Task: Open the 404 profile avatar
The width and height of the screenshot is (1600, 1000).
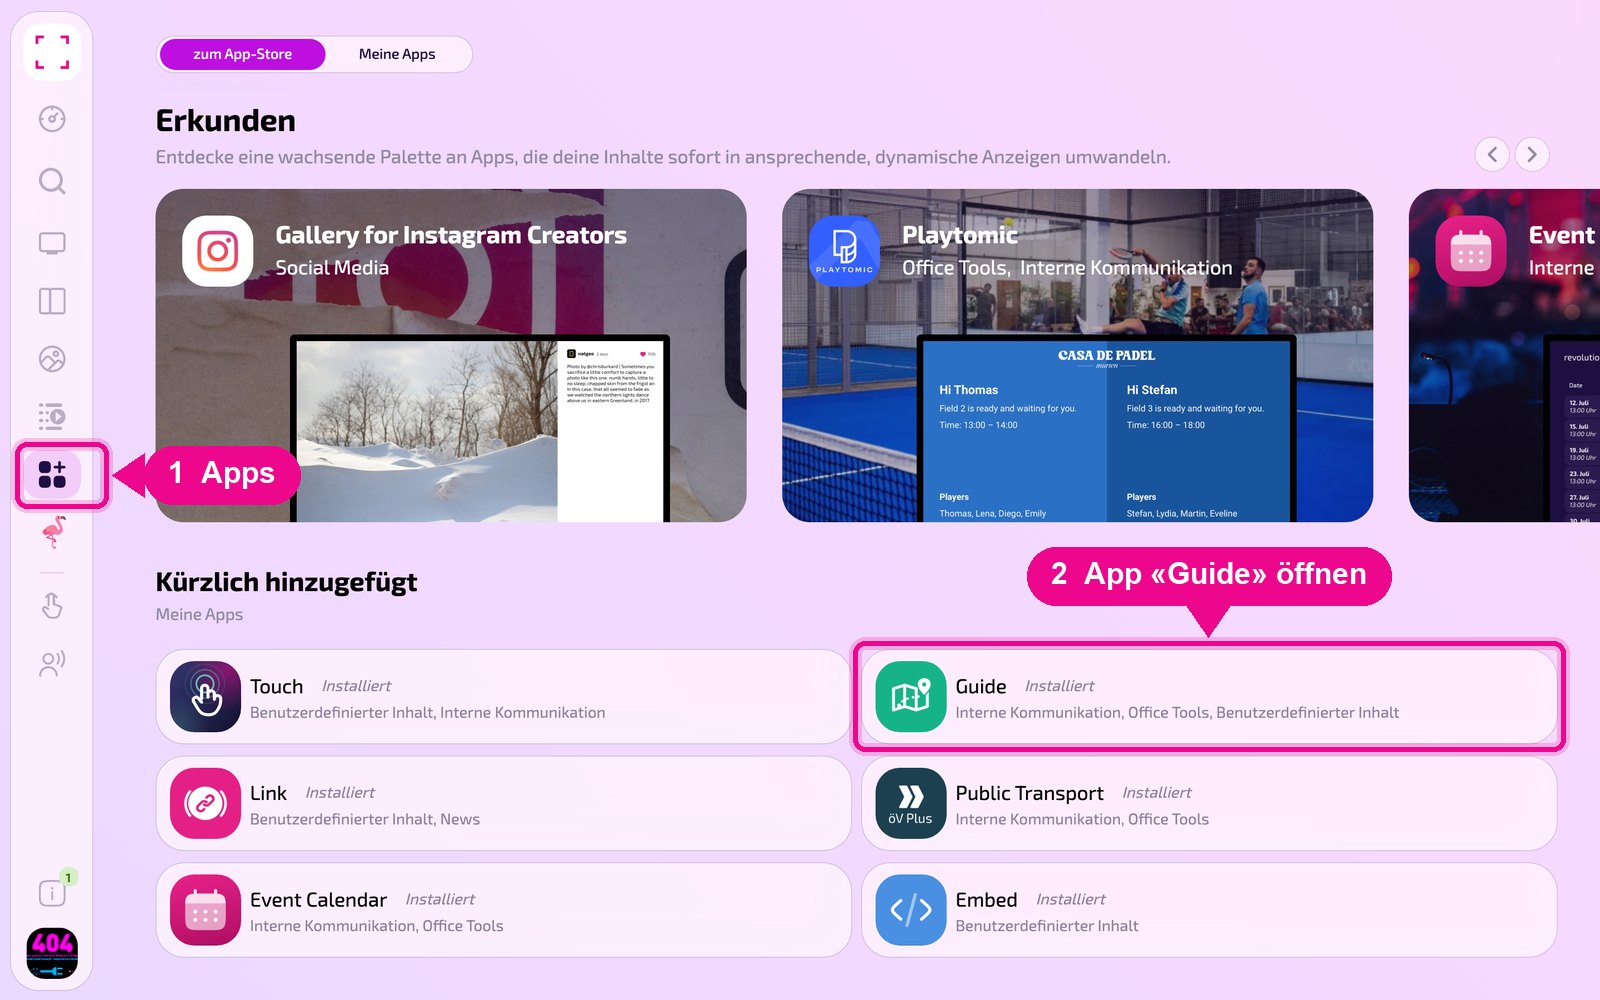Action: tap(52, 953)
